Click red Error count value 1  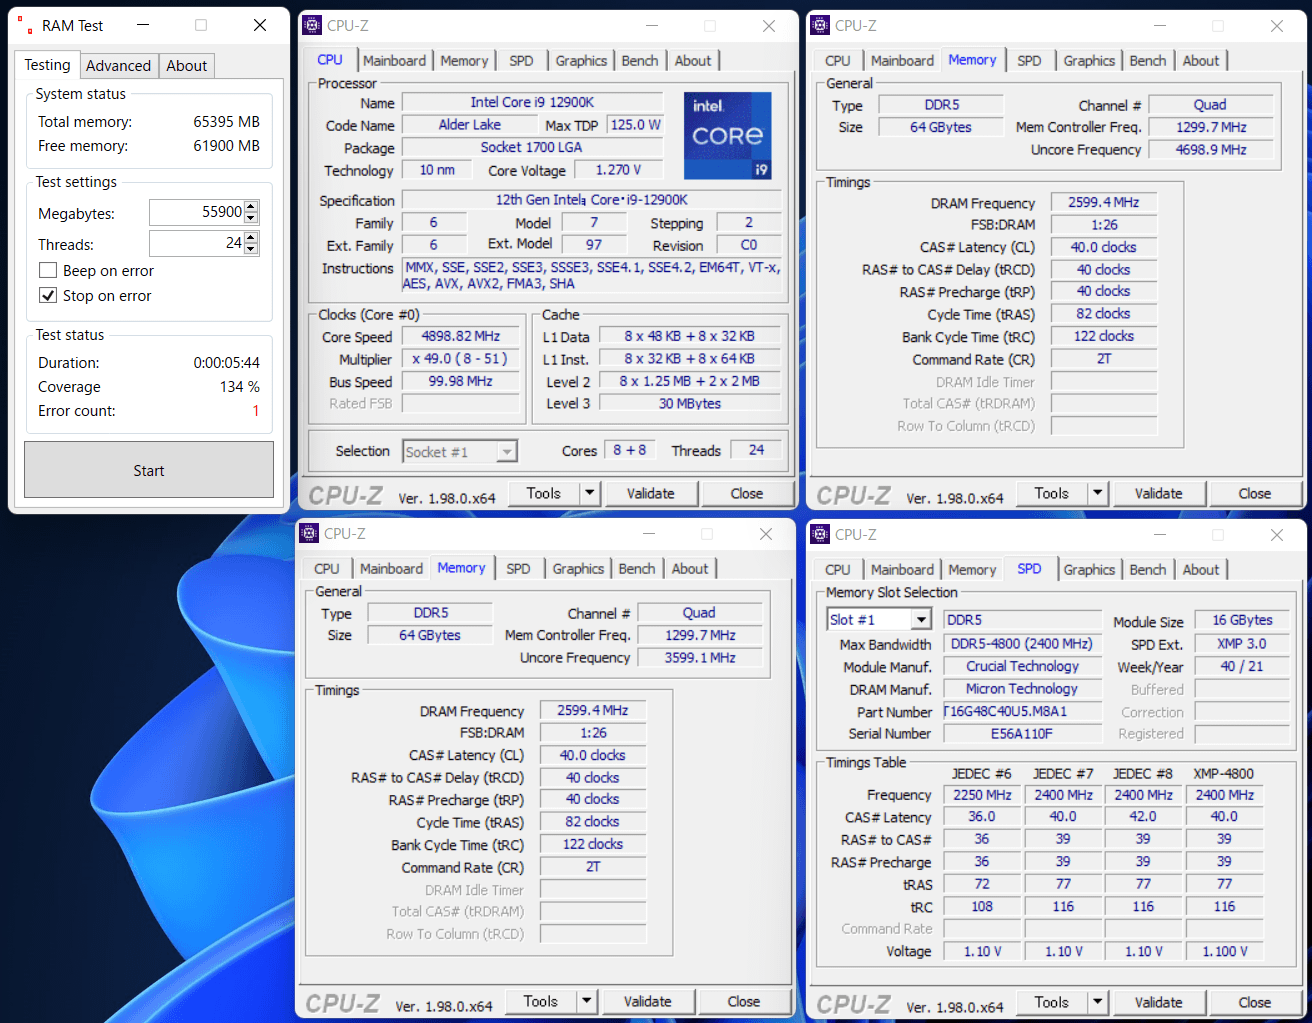click(x=256, y=411)
